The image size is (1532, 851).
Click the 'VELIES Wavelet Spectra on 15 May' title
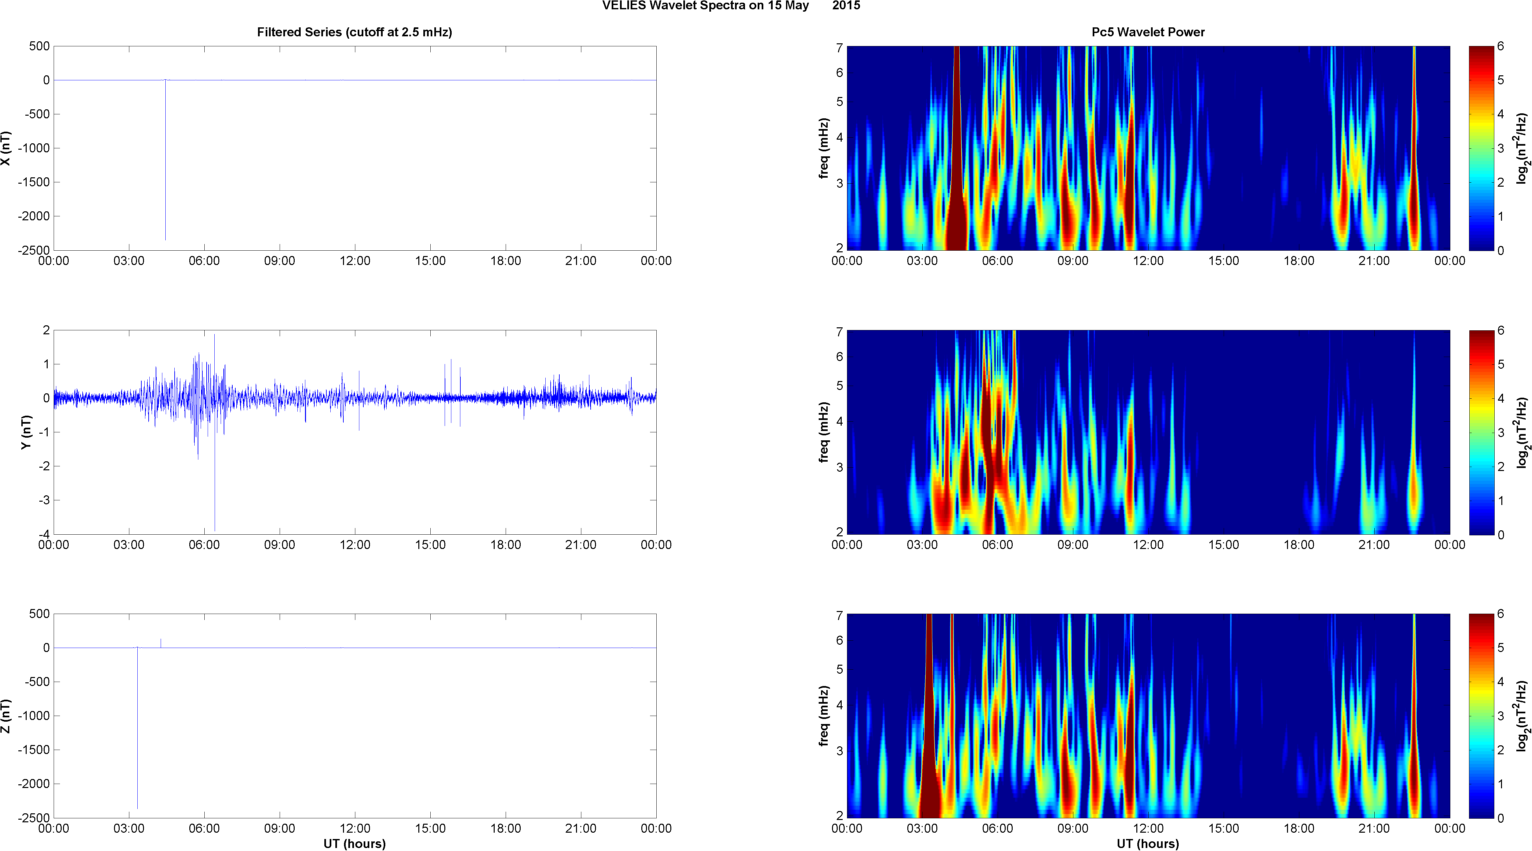pos(705,6)
